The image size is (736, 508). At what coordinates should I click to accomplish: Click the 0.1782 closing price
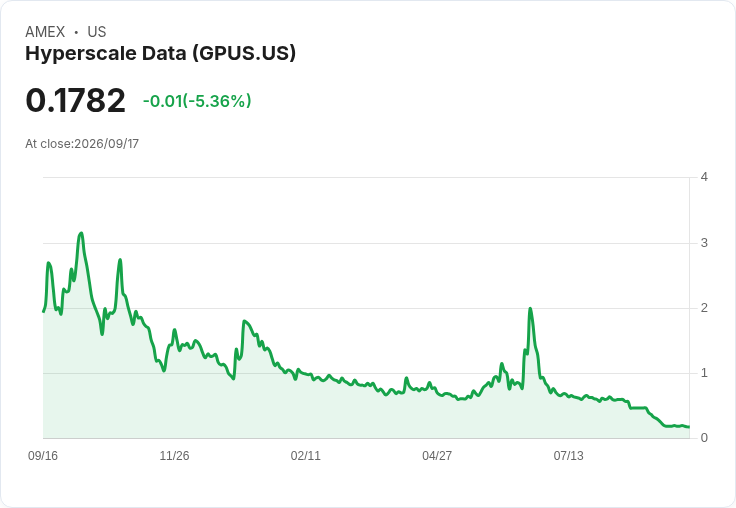(76, 100)
